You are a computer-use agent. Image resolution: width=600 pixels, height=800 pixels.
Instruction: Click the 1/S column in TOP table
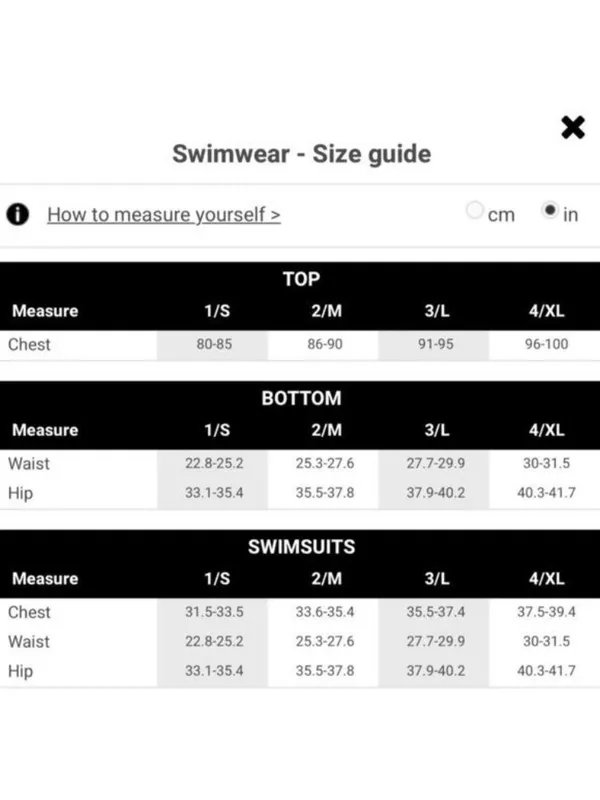pos(217,311)
